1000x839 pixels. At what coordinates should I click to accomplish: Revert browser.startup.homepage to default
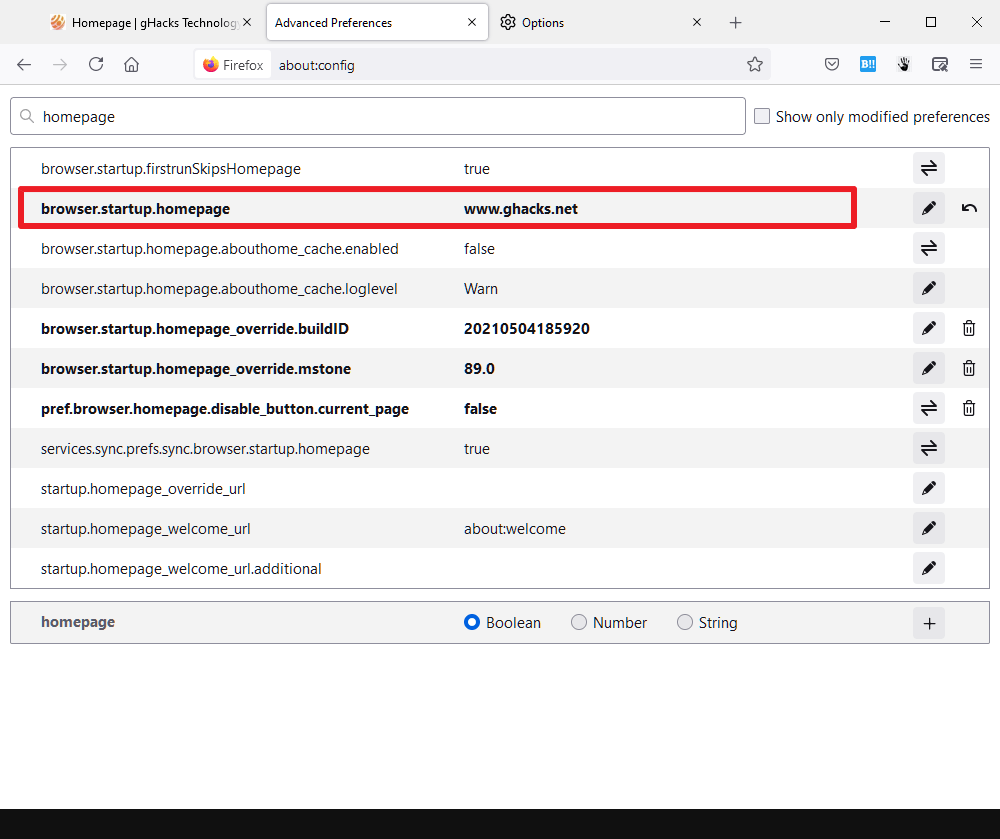click(x=968, y=208)
